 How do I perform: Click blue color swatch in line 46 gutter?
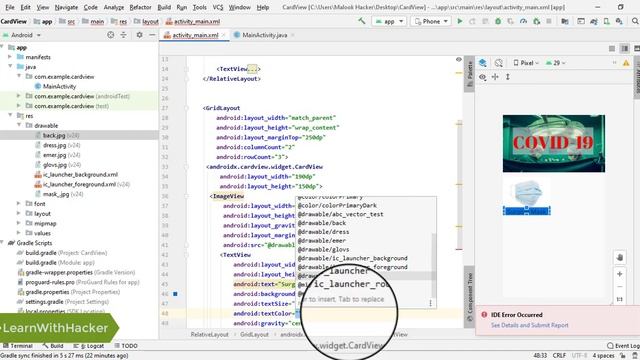(175, 293)
